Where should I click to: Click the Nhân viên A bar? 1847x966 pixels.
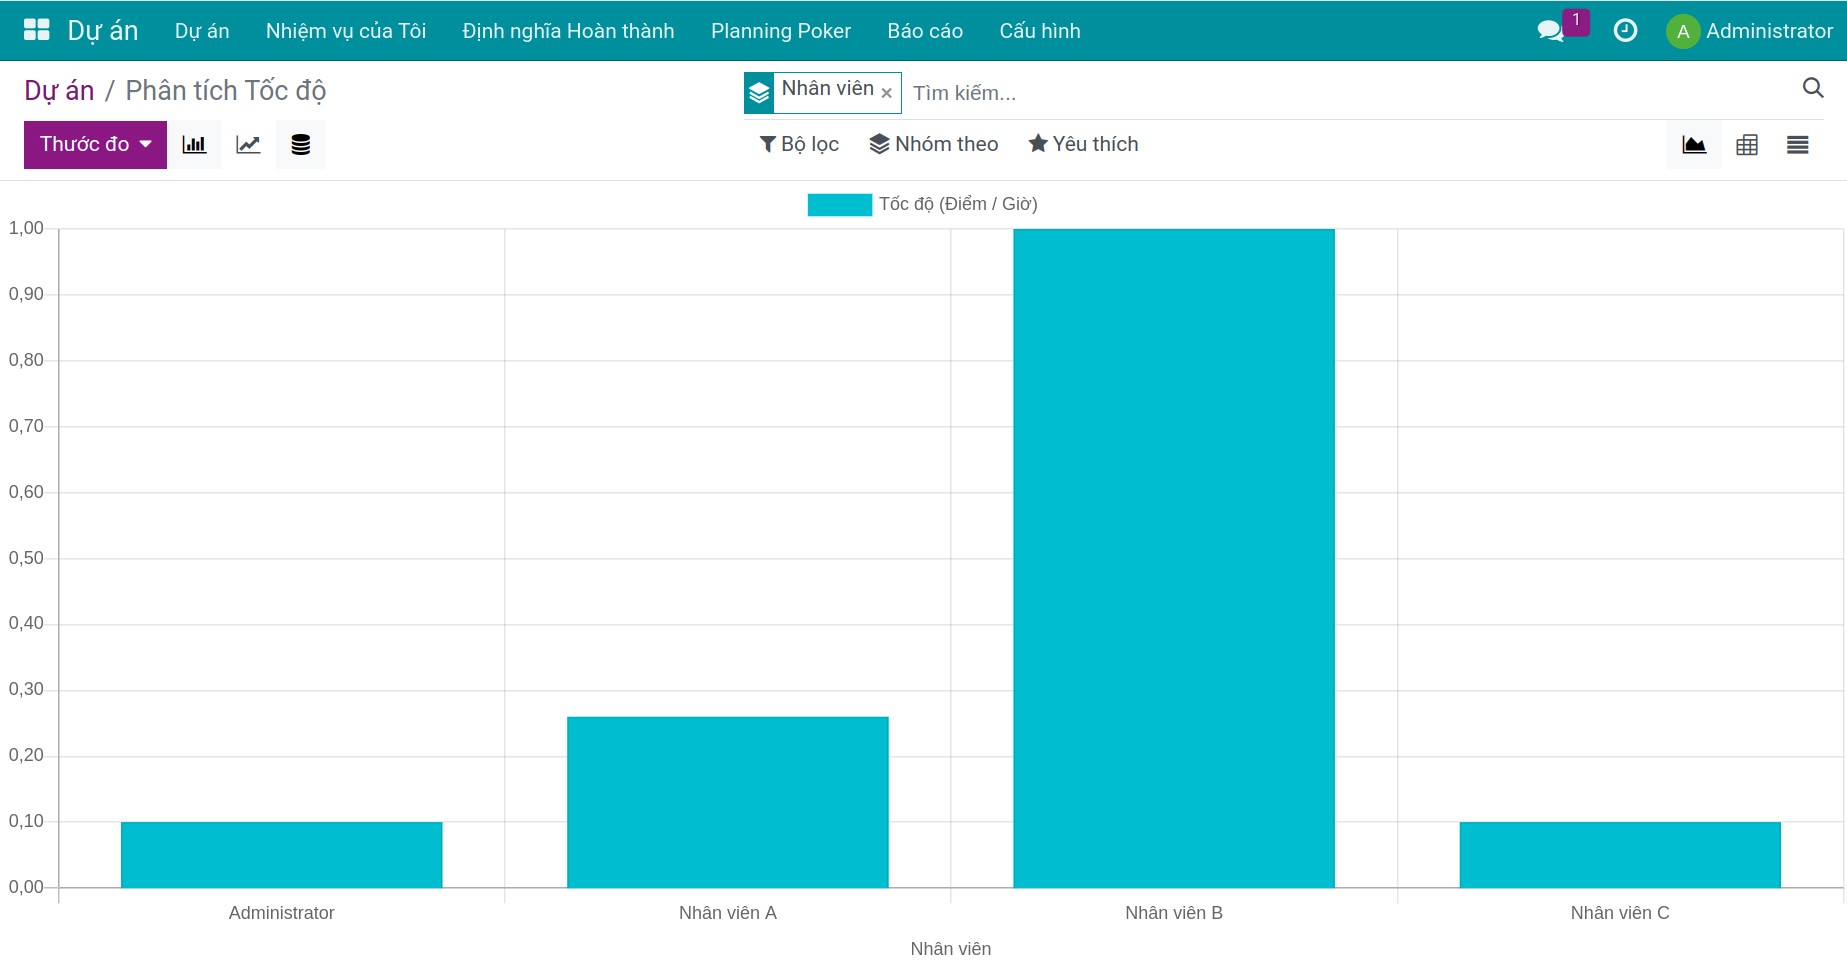coord(728,802)
